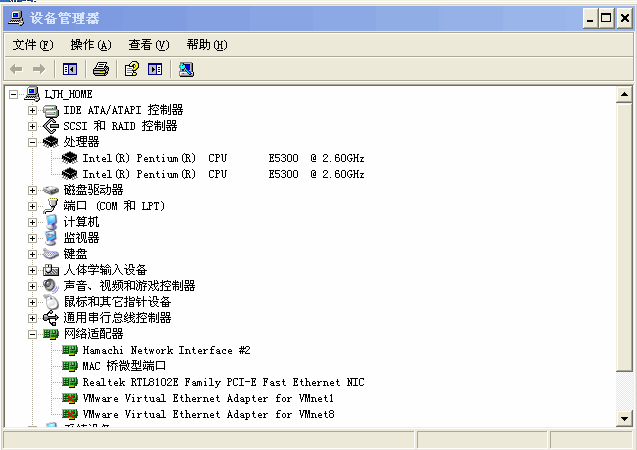Click the 计算机 category icon
Screen dimensions: 637x450
[x=51, y=222]
